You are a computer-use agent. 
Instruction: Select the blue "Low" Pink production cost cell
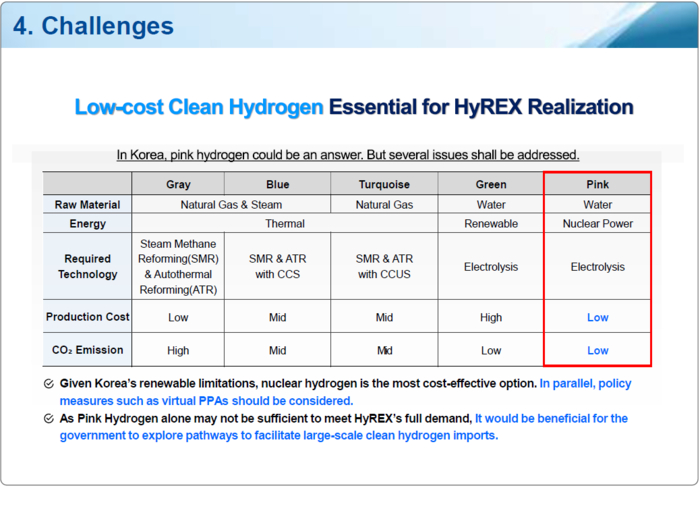pos(597,317)
